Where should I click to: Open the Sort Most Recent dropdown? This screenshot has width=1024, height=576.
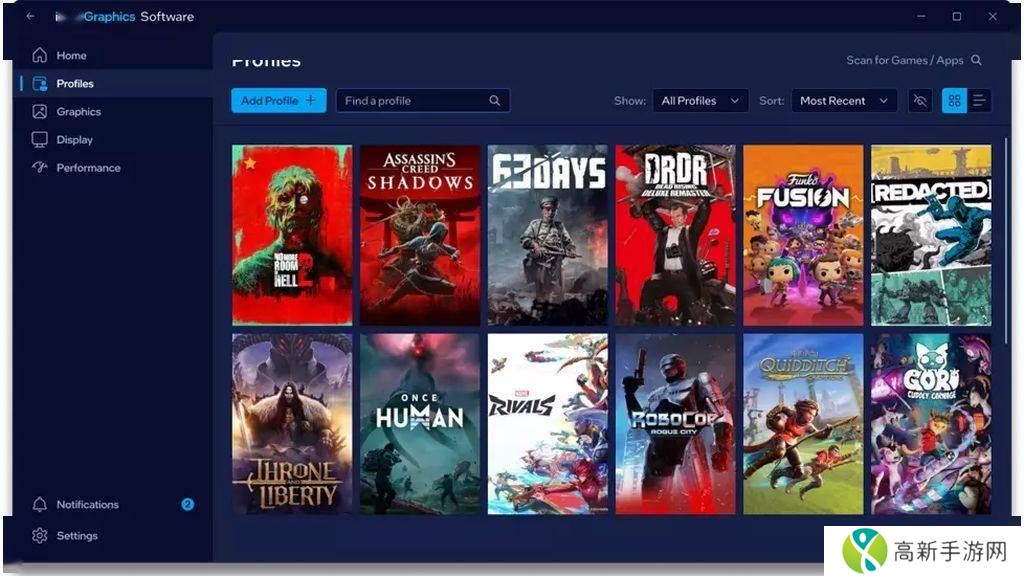(844, 101)
